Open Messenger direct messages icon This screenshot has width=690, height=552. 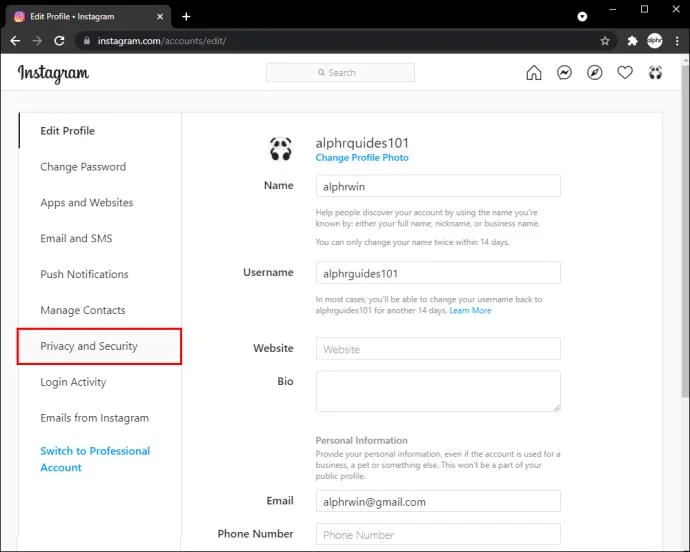click(x=564, y=73)
